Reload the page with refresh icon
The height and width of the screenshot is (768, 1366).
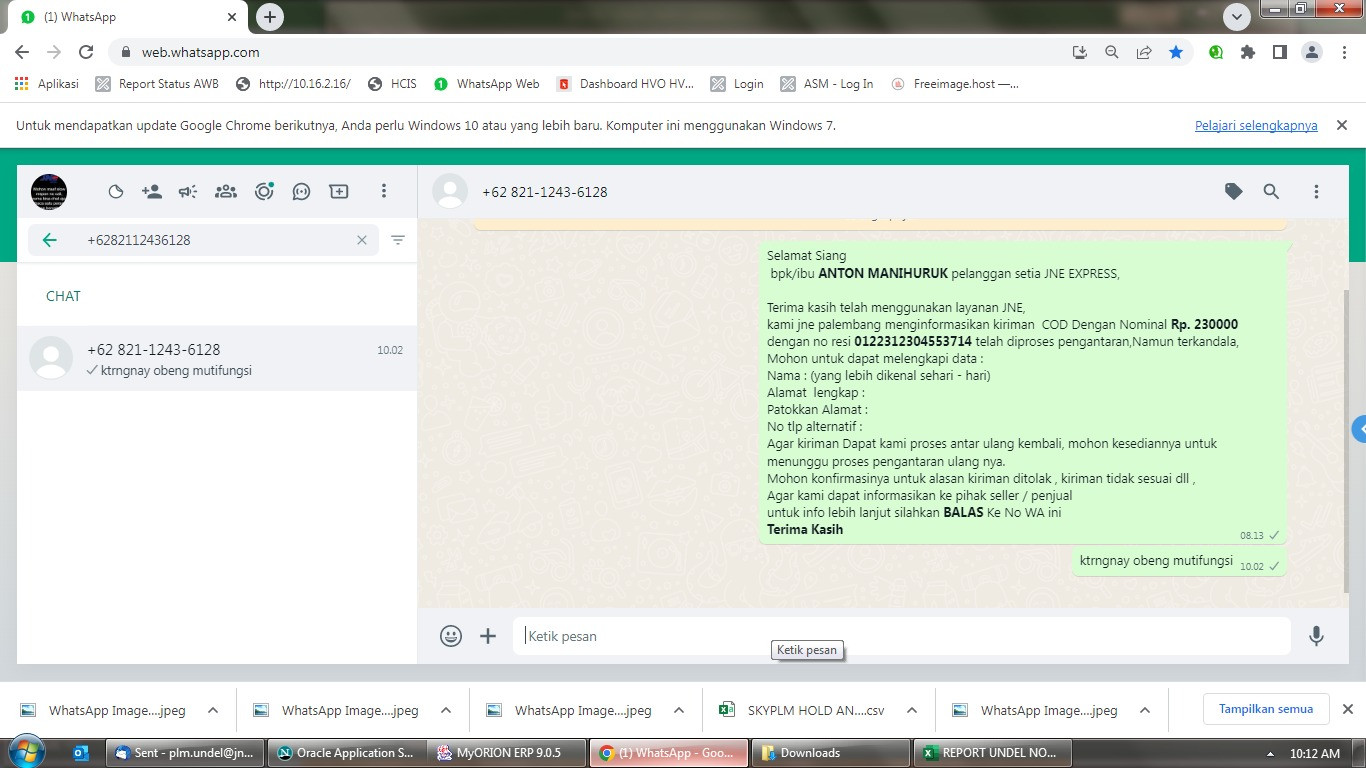point(86,52)
